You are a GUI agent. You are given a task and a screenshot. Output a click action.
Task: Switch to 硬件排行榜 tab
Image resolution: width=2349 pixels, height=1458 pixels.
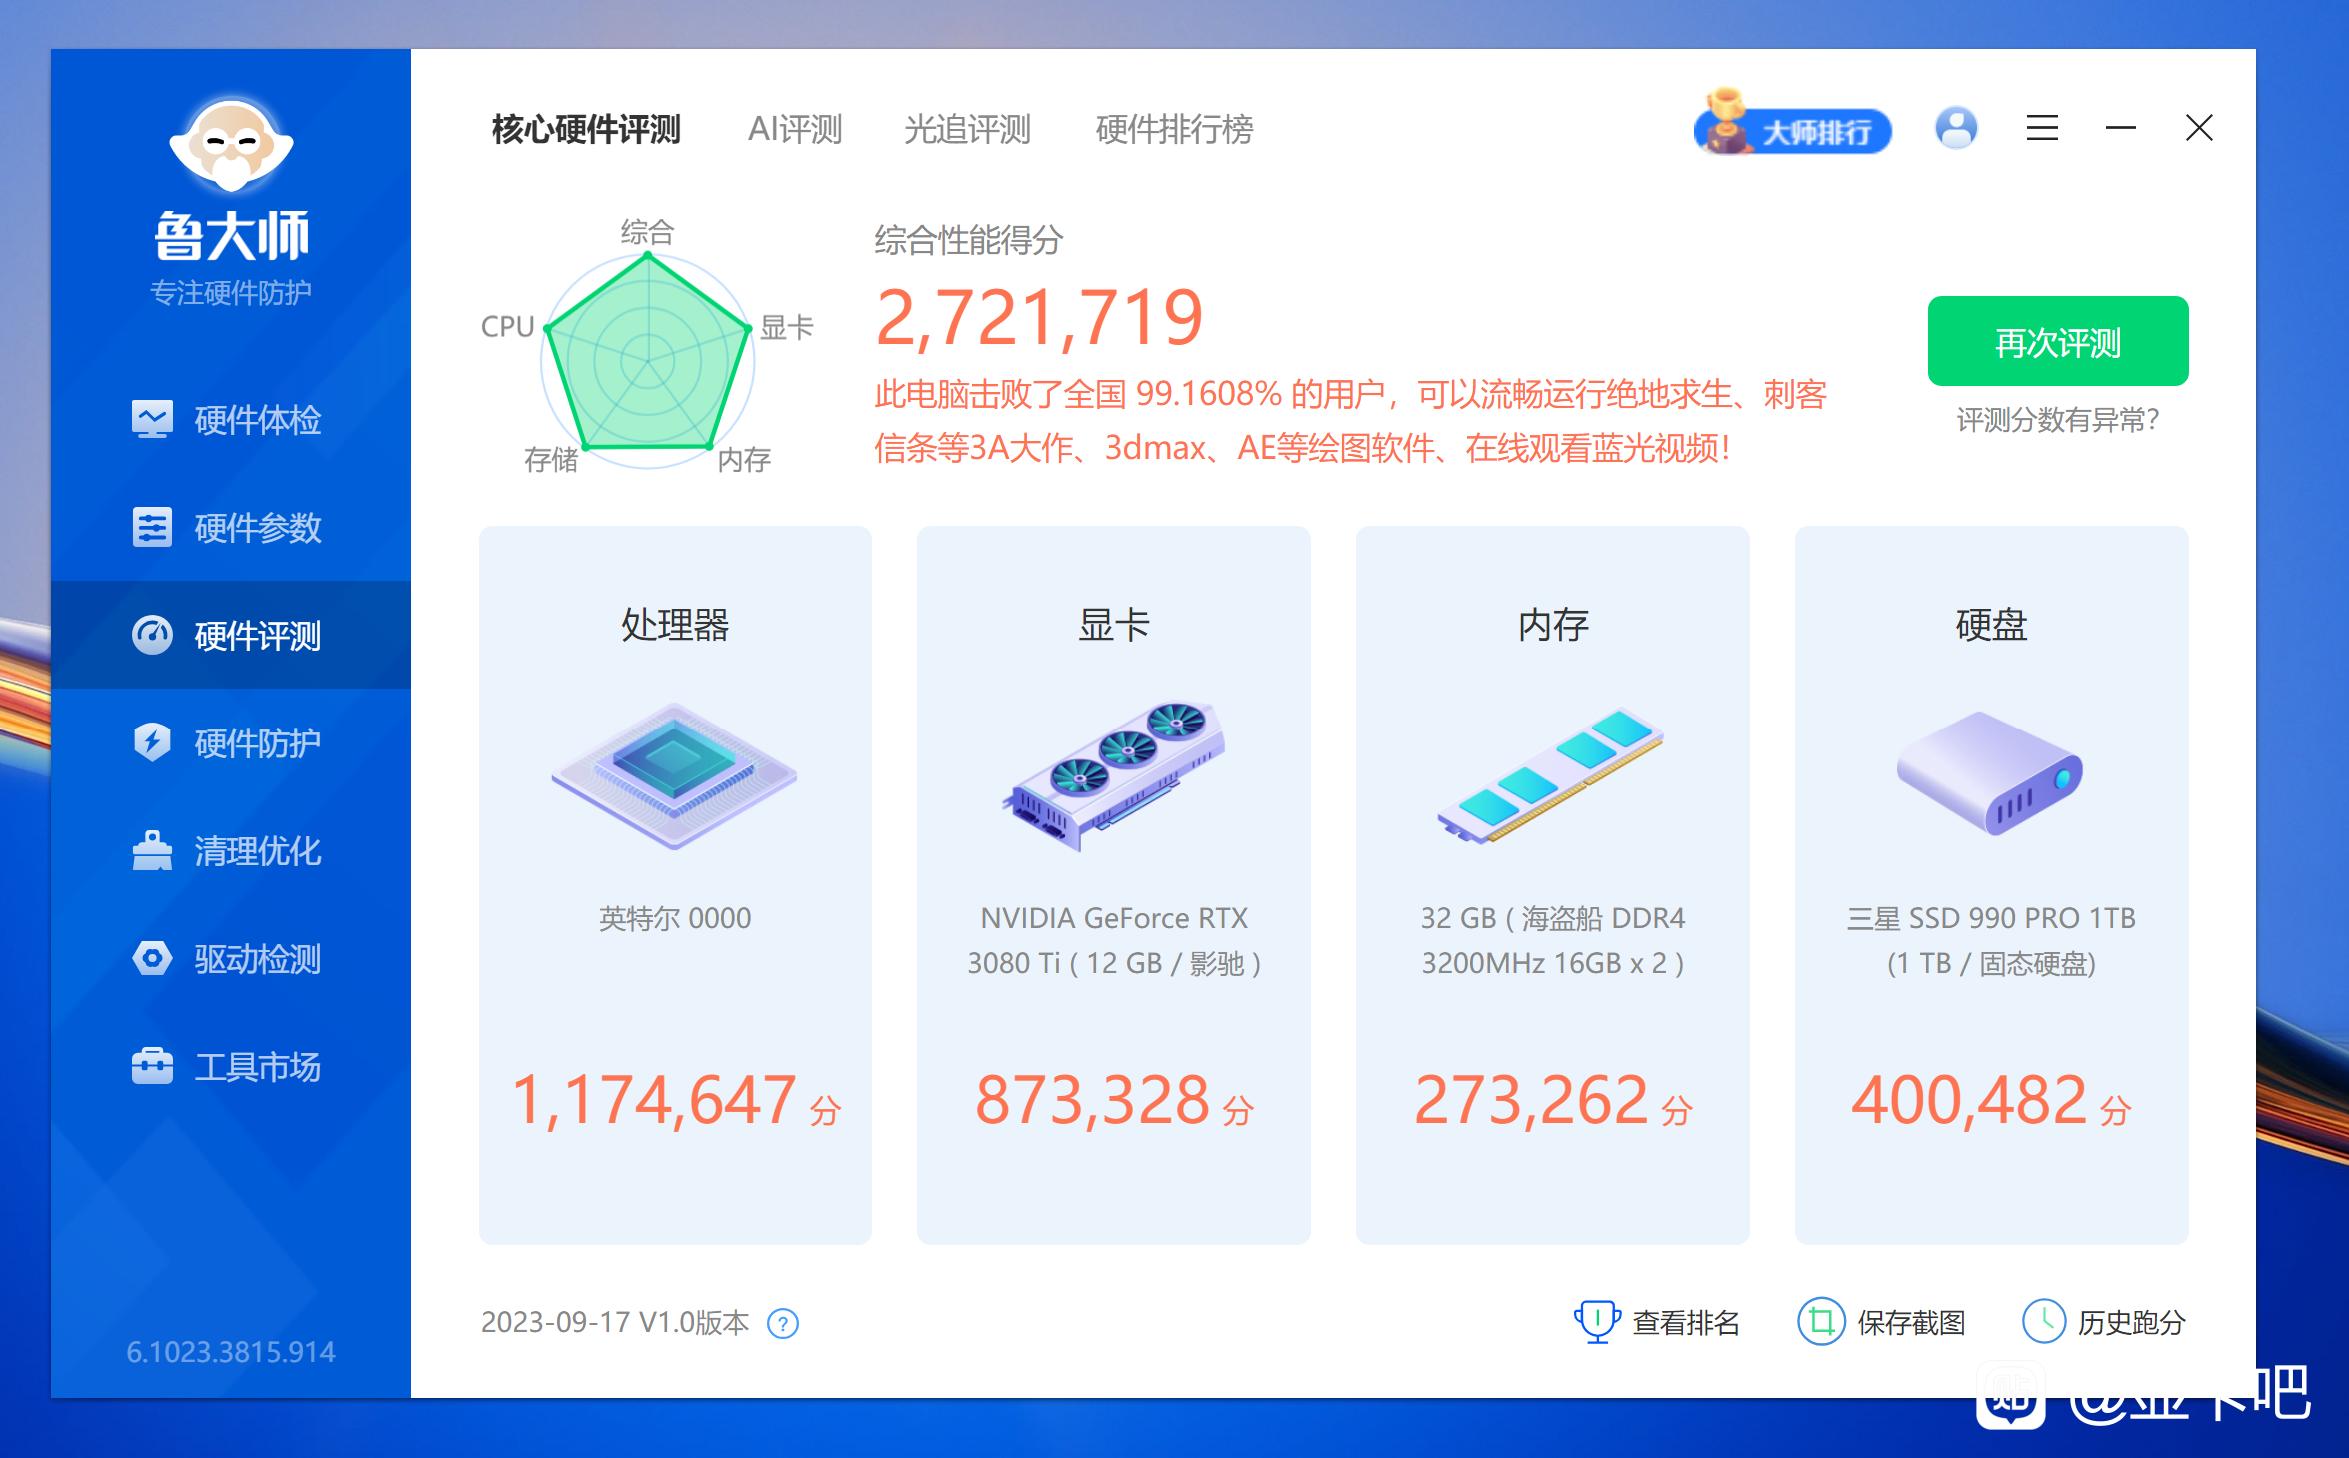(x=1174, y=129)
